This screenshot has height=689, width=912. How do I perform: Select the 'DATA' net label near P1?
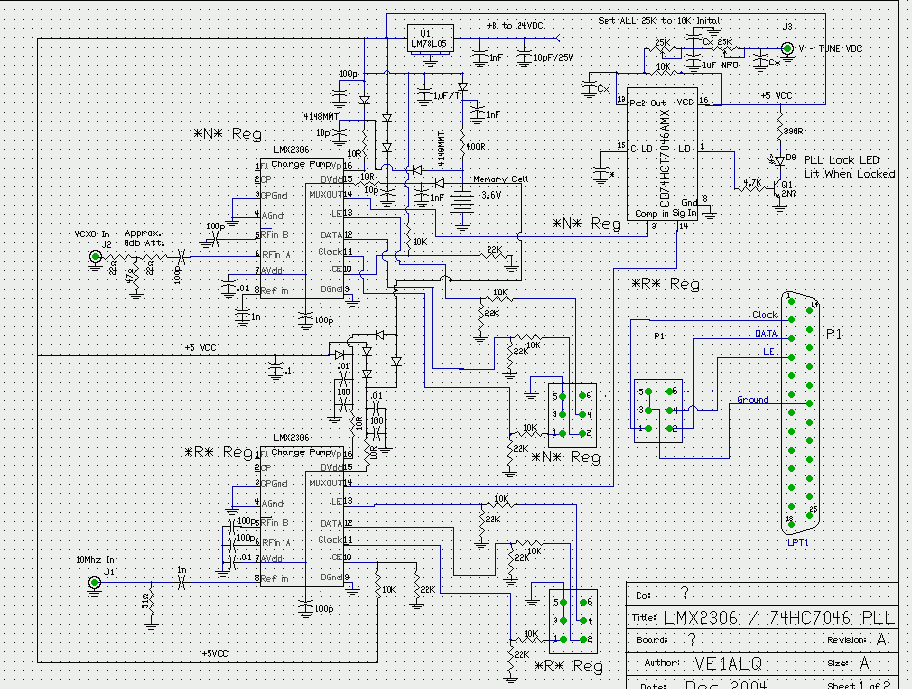[x=766, y=334]
